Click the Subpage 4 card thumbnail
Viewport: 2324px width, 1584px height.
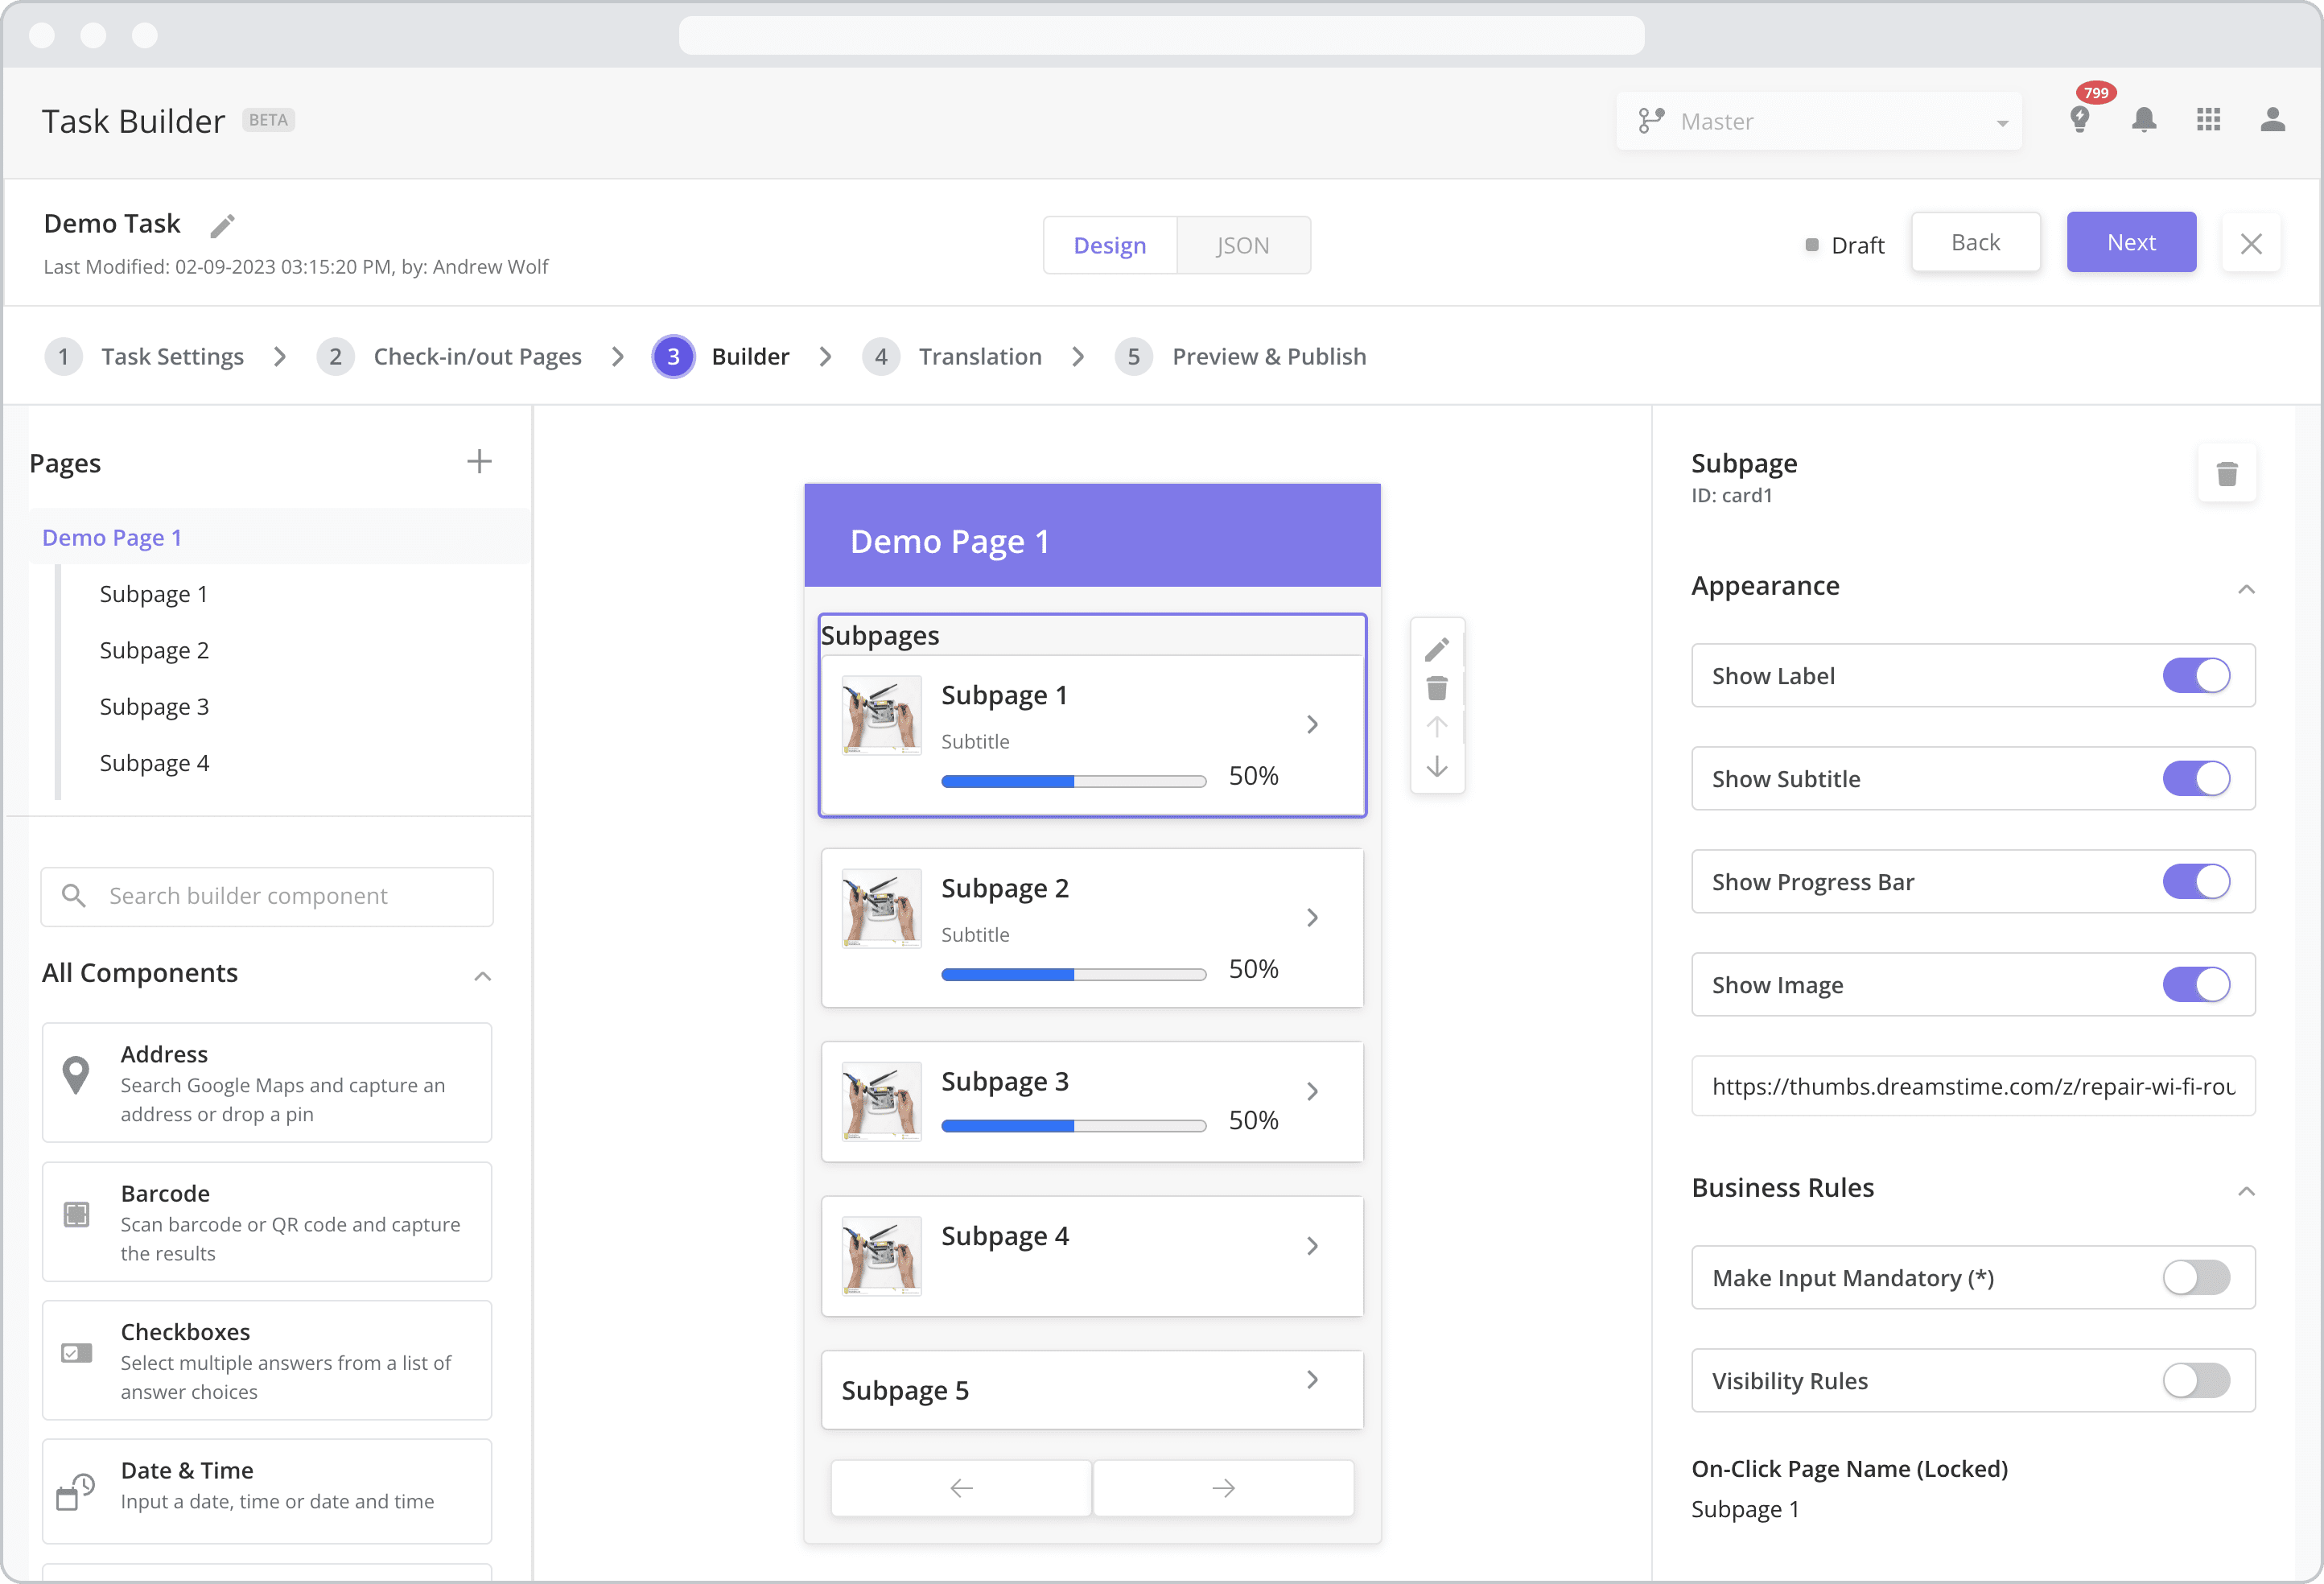coord(881,1256)
